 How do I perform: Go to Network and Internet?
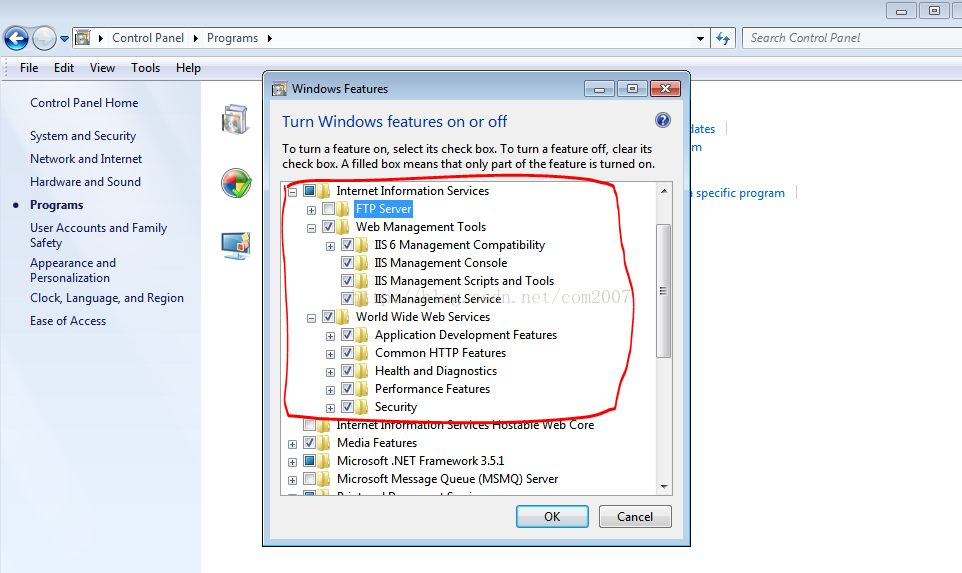86,159
